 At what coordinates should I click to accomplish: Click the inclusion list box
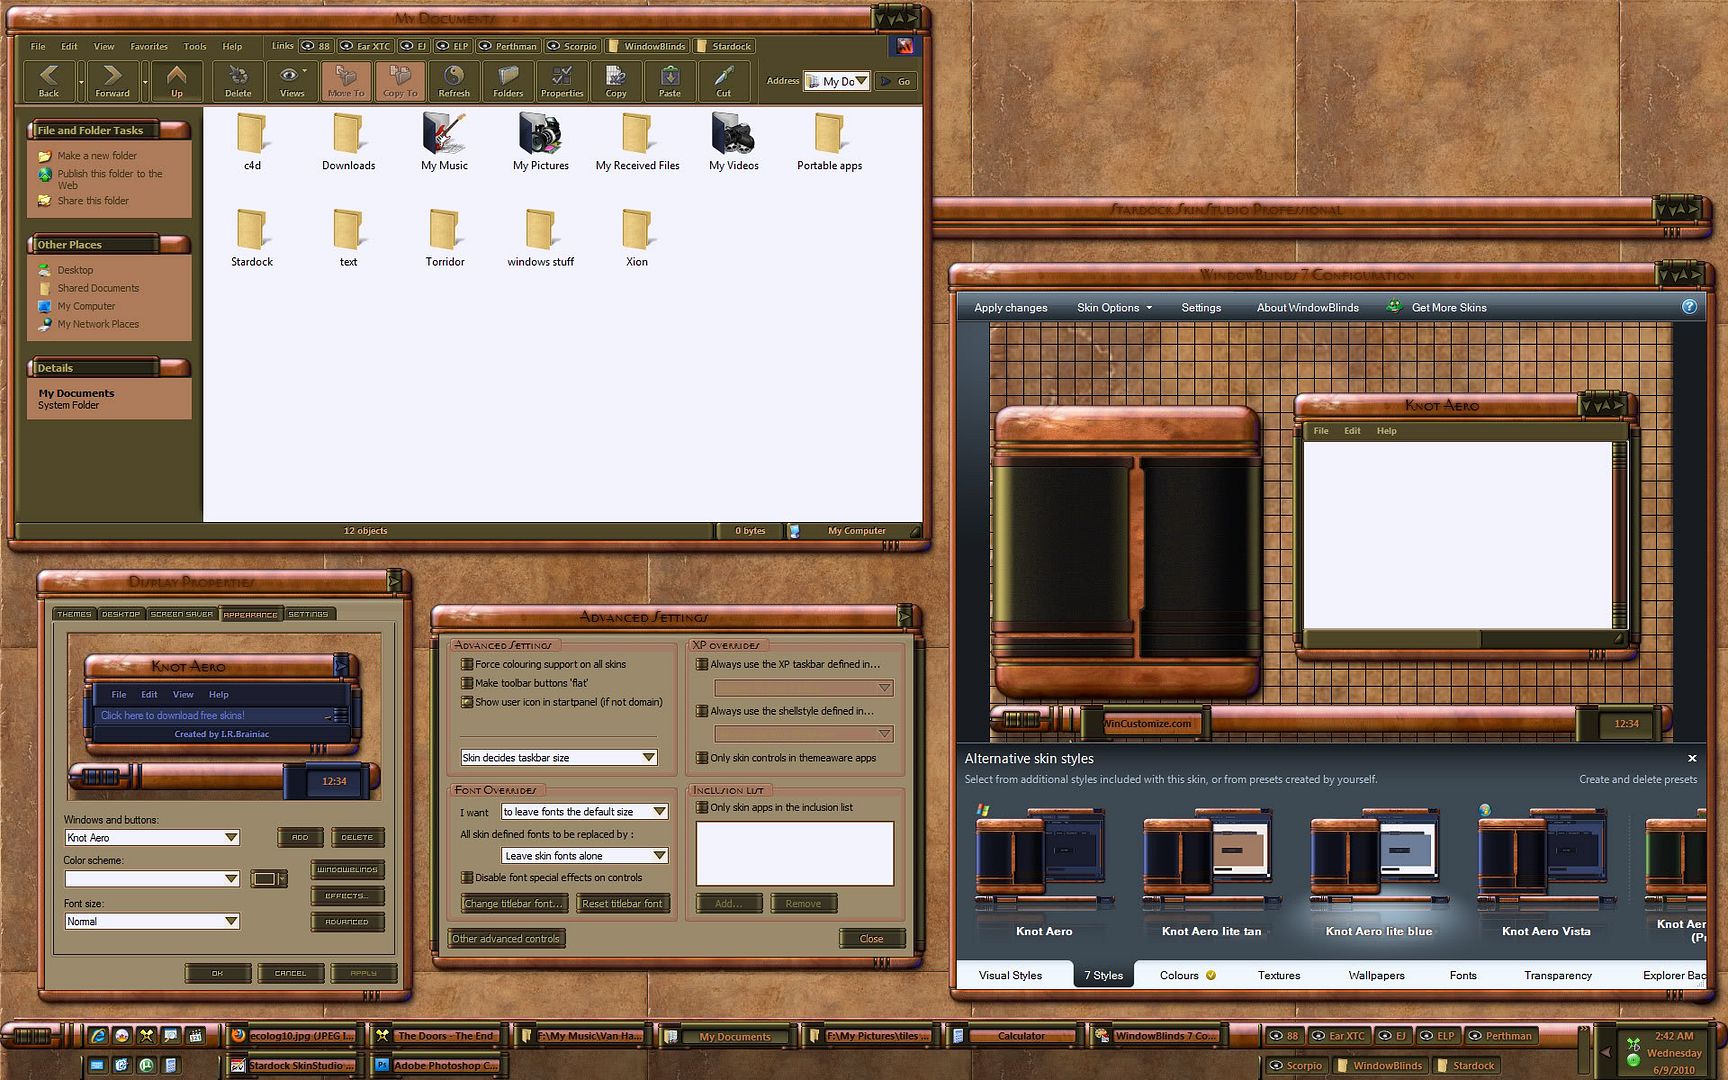point(794,854)
